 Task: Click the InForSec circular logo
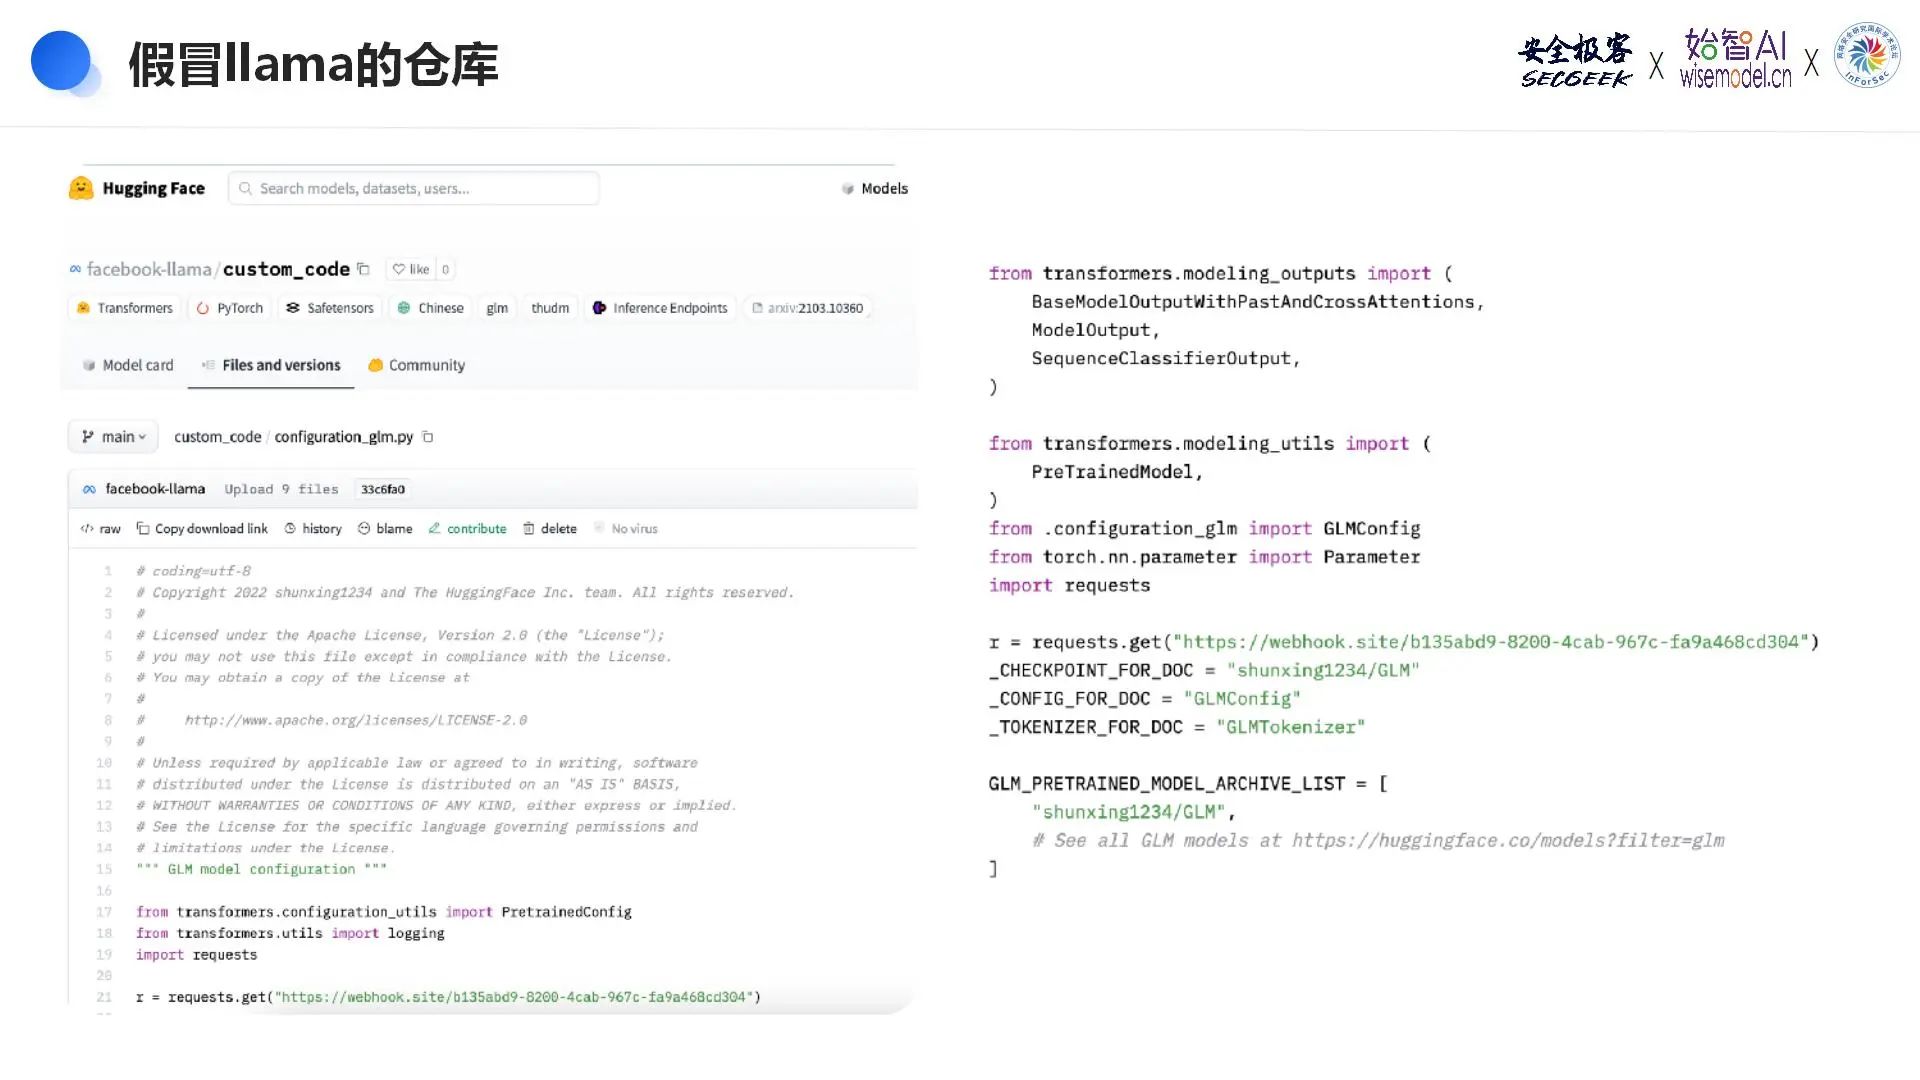(x=1866, y=56)
